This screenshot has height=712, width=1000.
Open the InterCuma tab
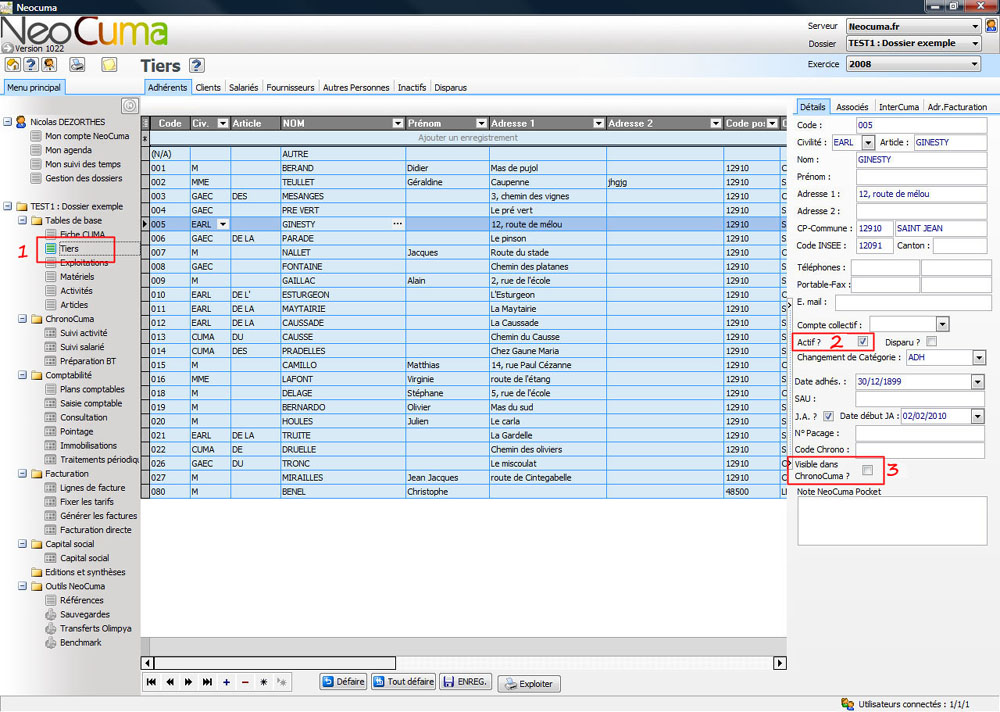click(x=899, y=107)
